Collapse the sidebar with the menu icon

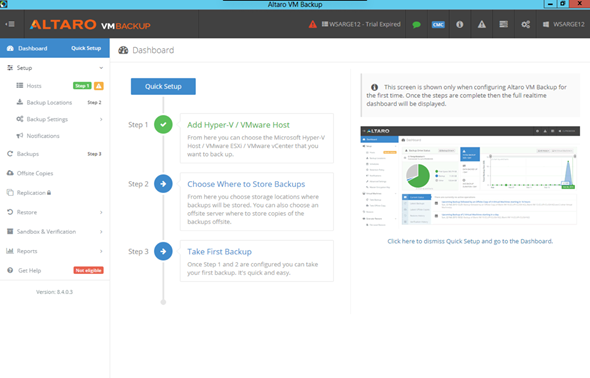(10, 24)
